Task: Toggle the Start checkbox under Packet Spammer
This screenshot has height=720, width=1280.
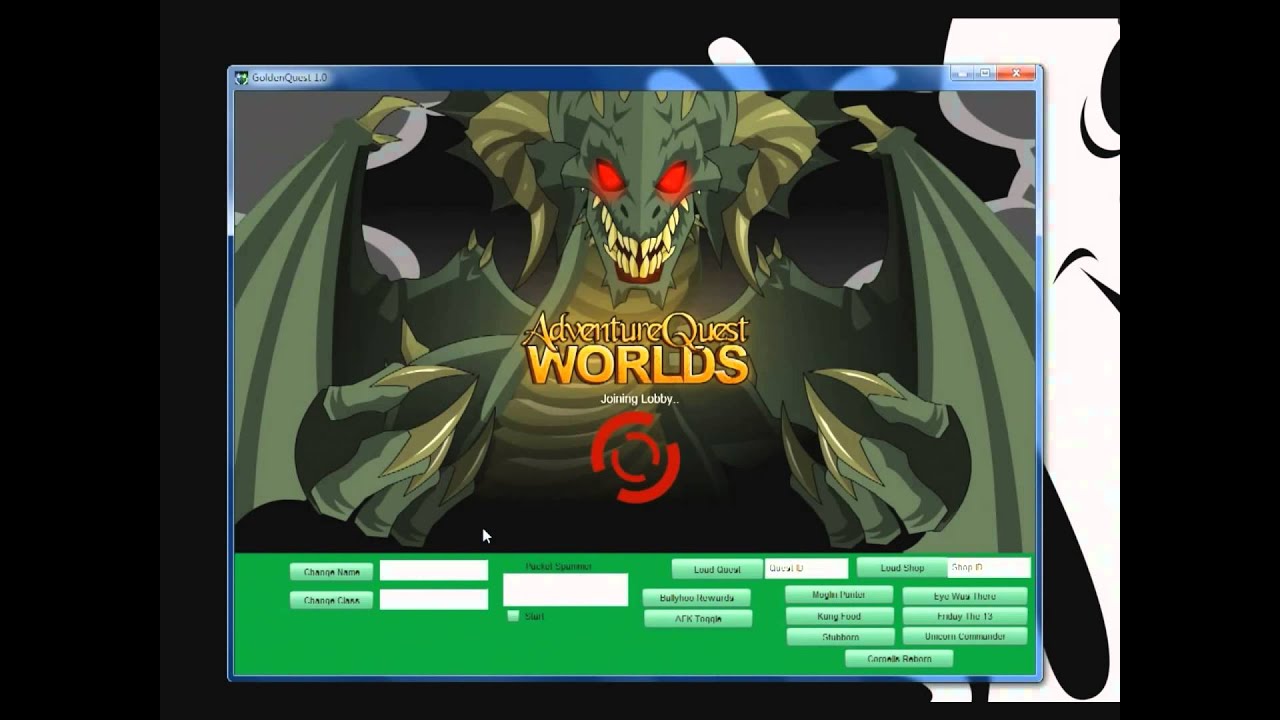Action: pos(513,616)
